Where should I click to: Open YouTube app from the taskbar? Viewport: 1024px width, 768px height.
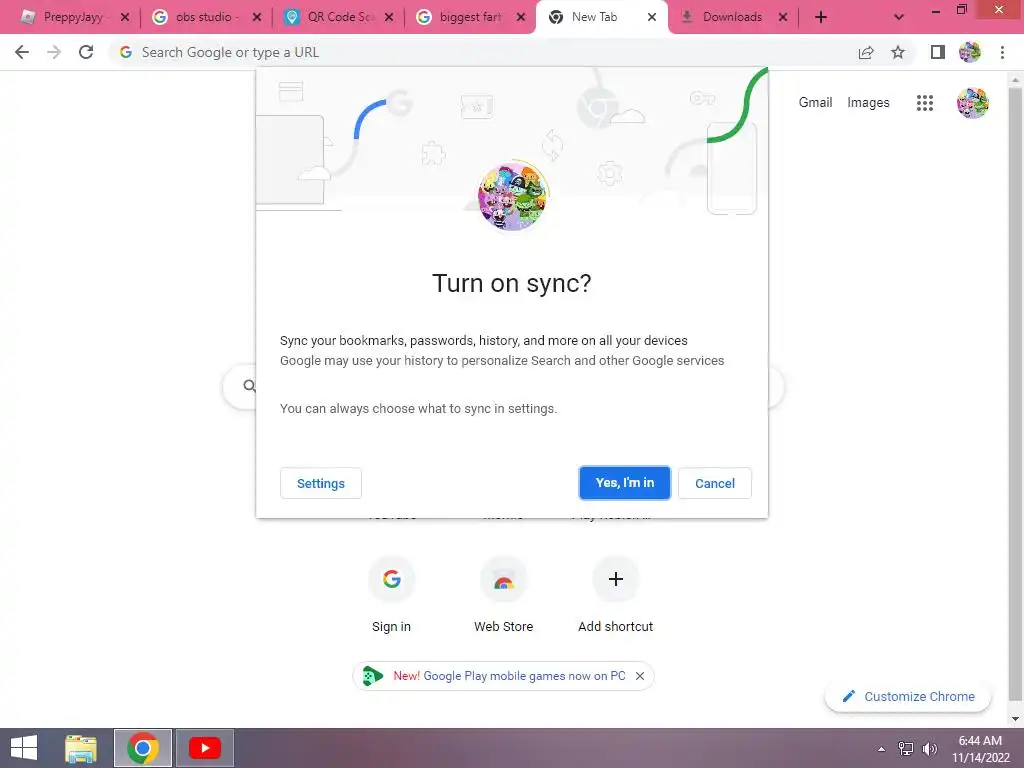click(204, 748)
